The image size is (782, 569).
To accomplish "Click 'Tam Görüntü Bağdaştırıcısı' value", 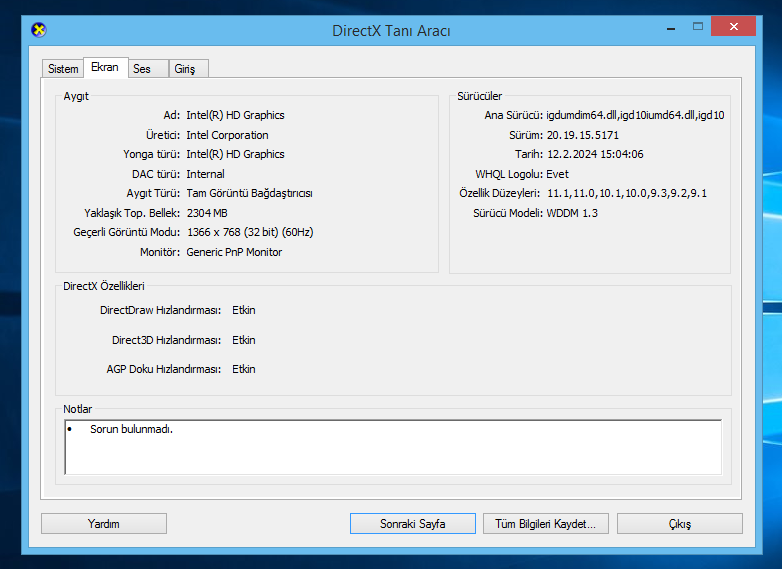I will (249, 193).
